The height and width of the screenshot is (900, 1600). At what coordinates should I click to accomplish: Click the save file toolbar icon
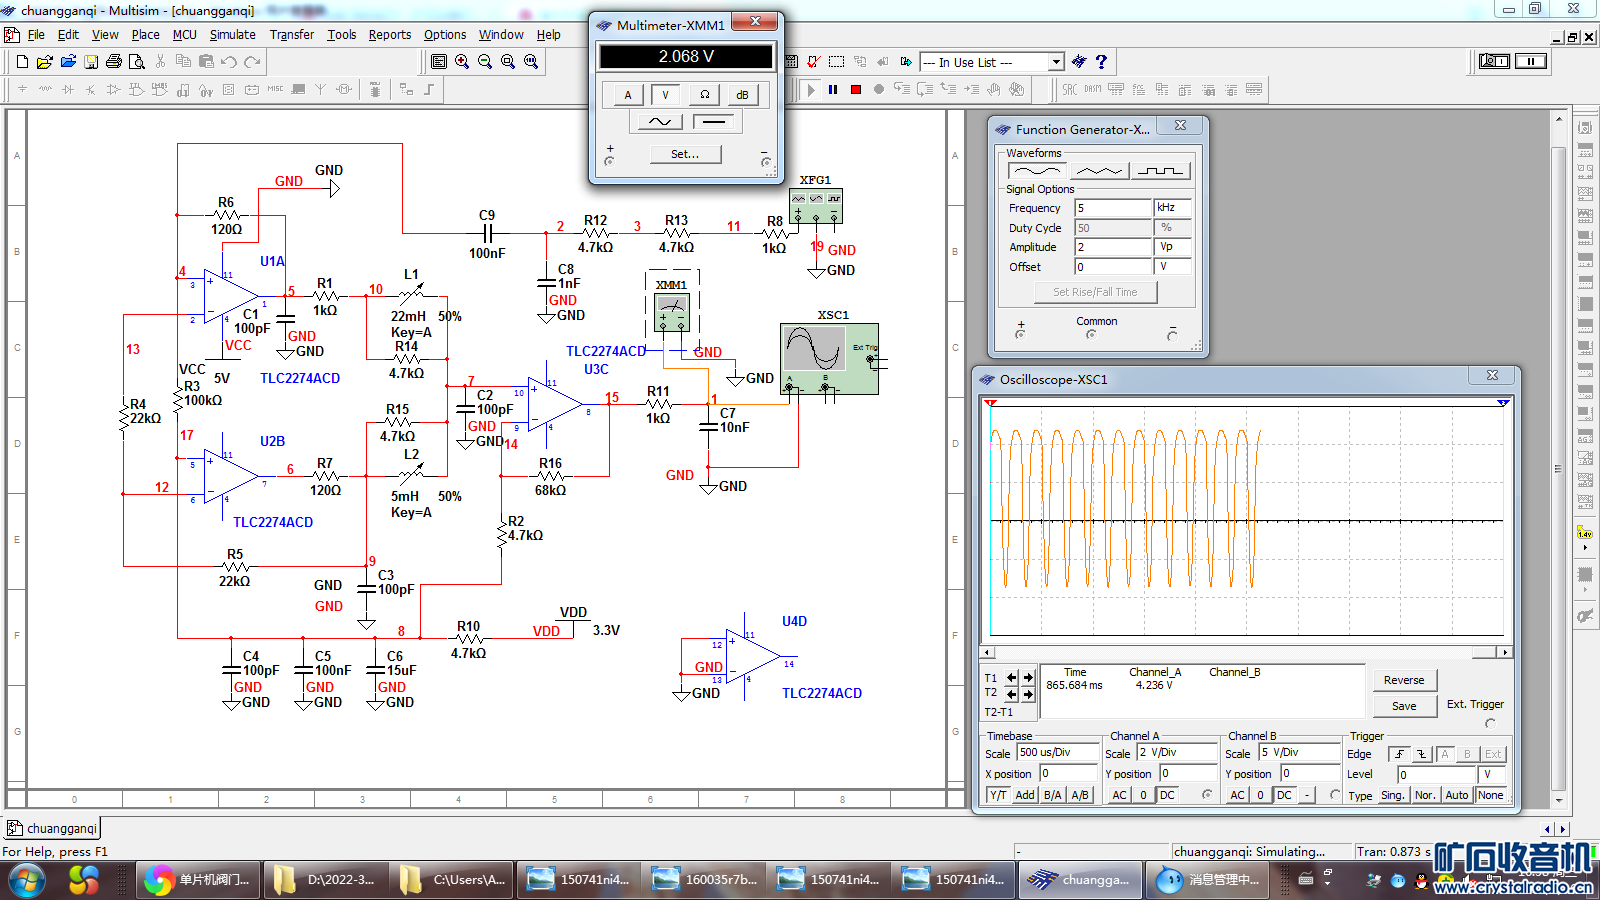[91, 62]
